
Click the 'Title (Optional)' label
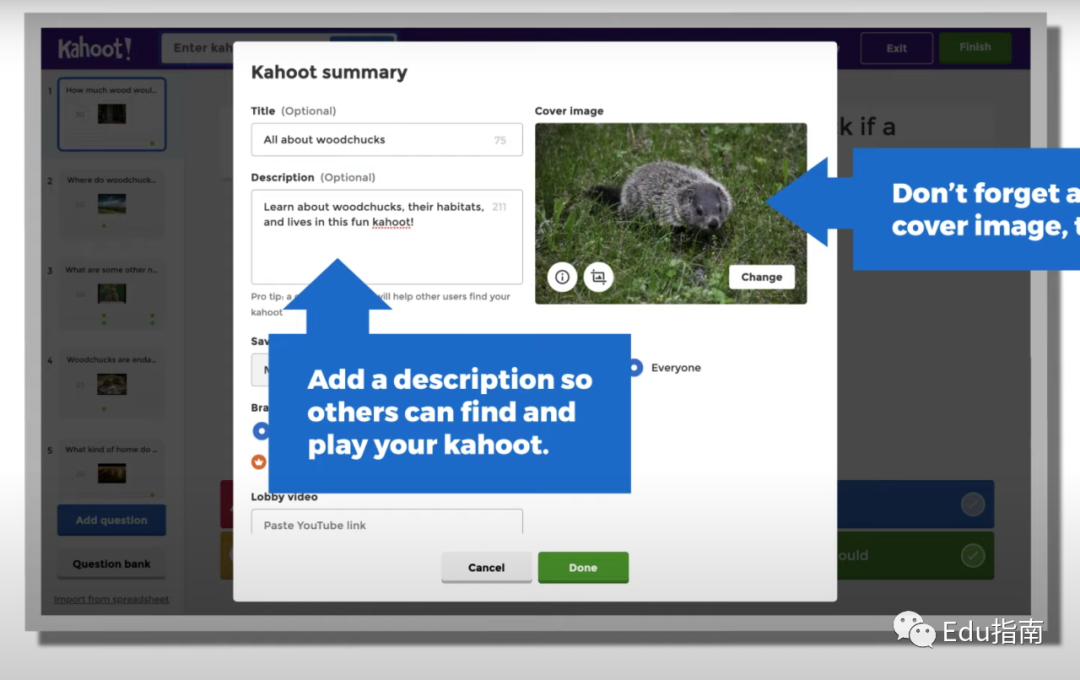coord(293,111)
